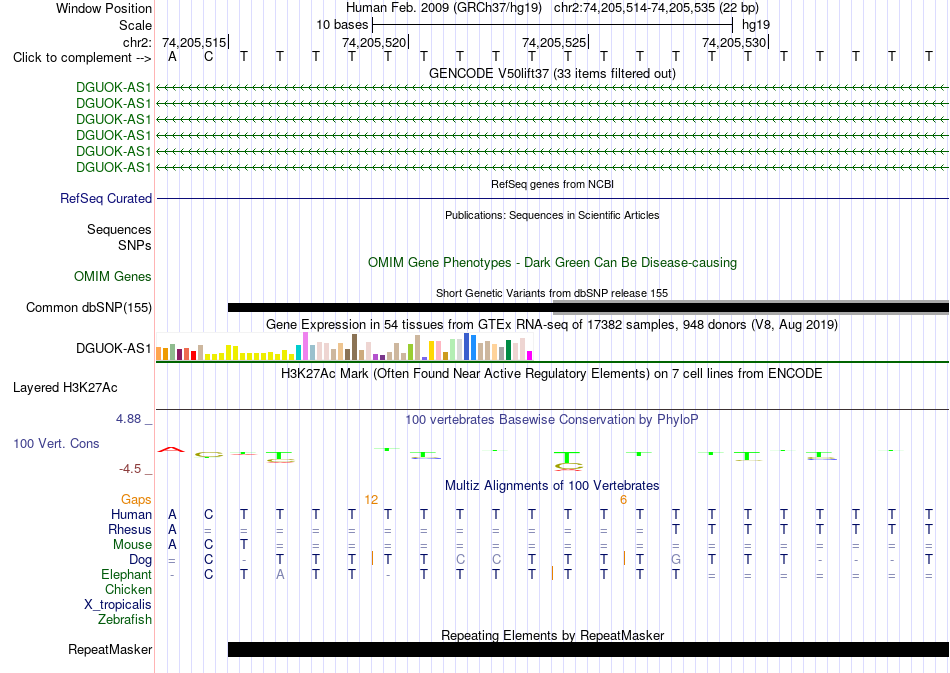Click the Elephant species row label
The image size is (950, 673).
127,574
